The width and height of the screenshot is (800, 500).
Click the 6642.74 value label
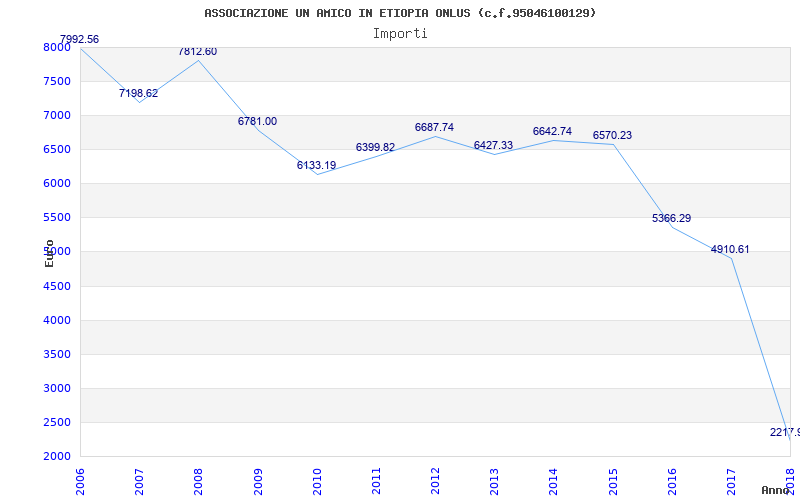pos(553,132)
